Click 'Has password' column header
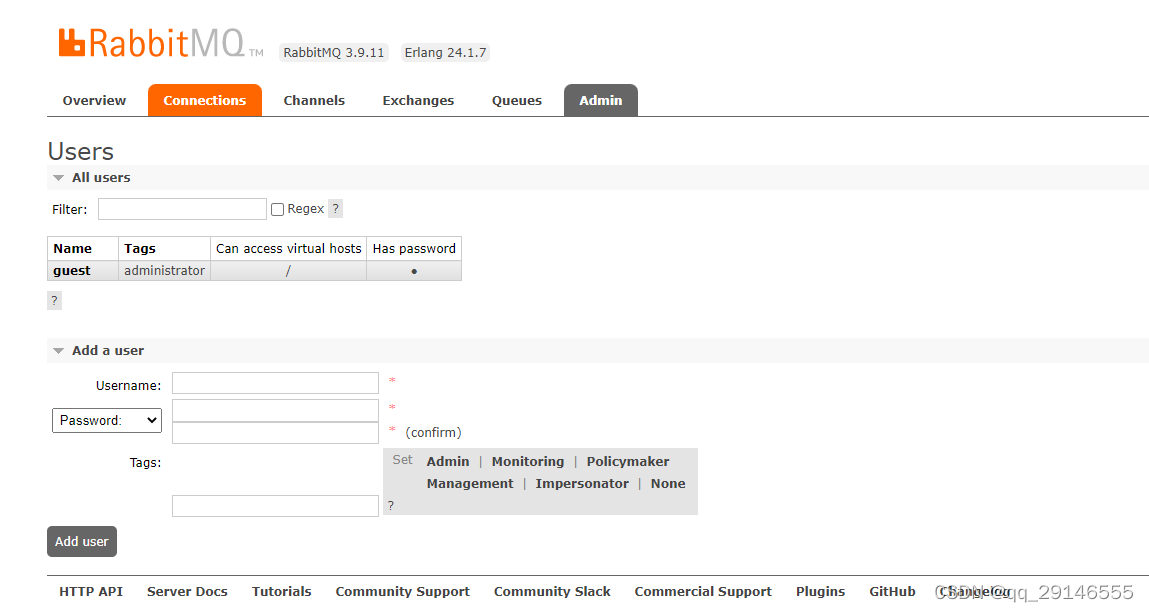 pyautogui.click(x=414, y=248)
